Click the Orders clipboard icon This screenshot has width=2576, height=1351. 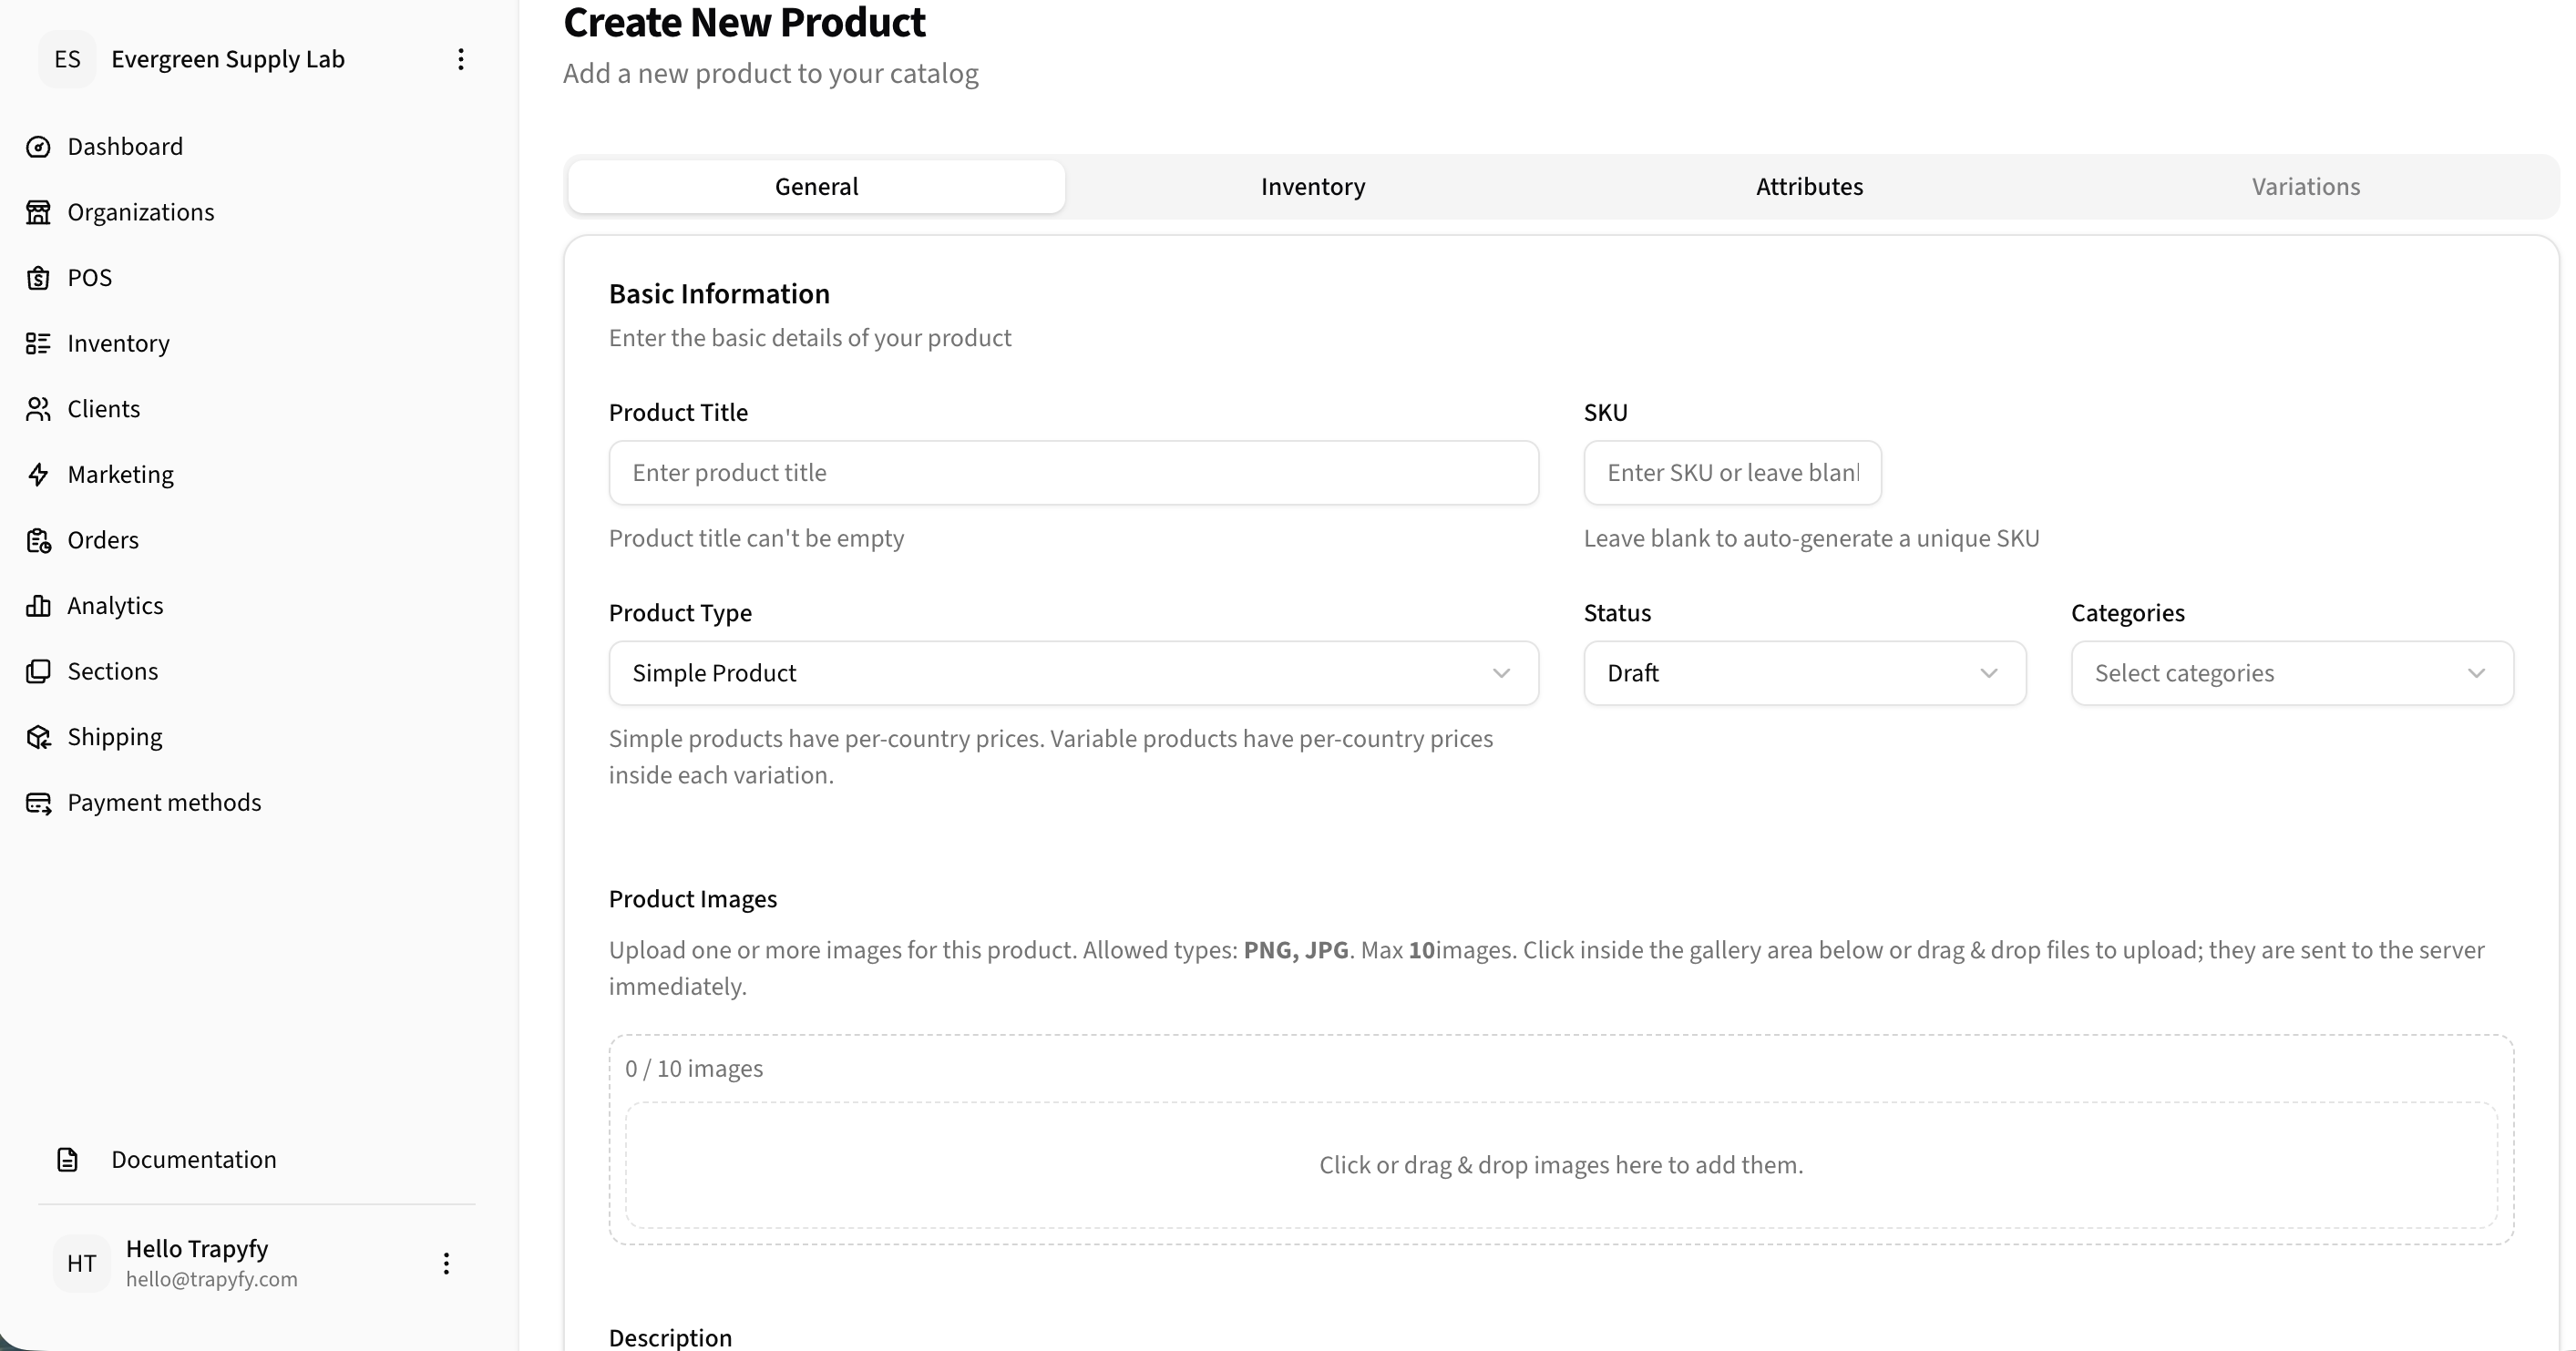38,540
